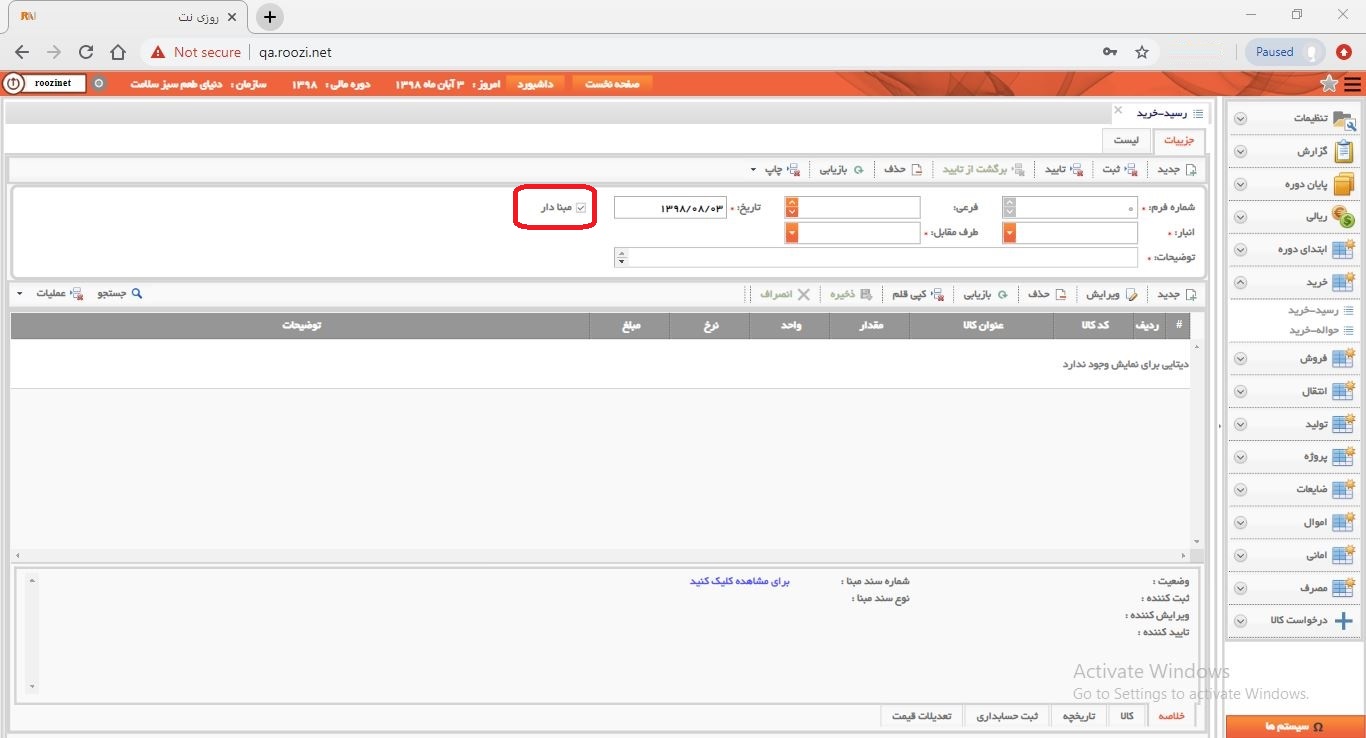Image resolution: width=1366 pixels, height=738 pixels.
Task: Click the پایان دوره icon in sidebar
Action: pos(1344,184)
